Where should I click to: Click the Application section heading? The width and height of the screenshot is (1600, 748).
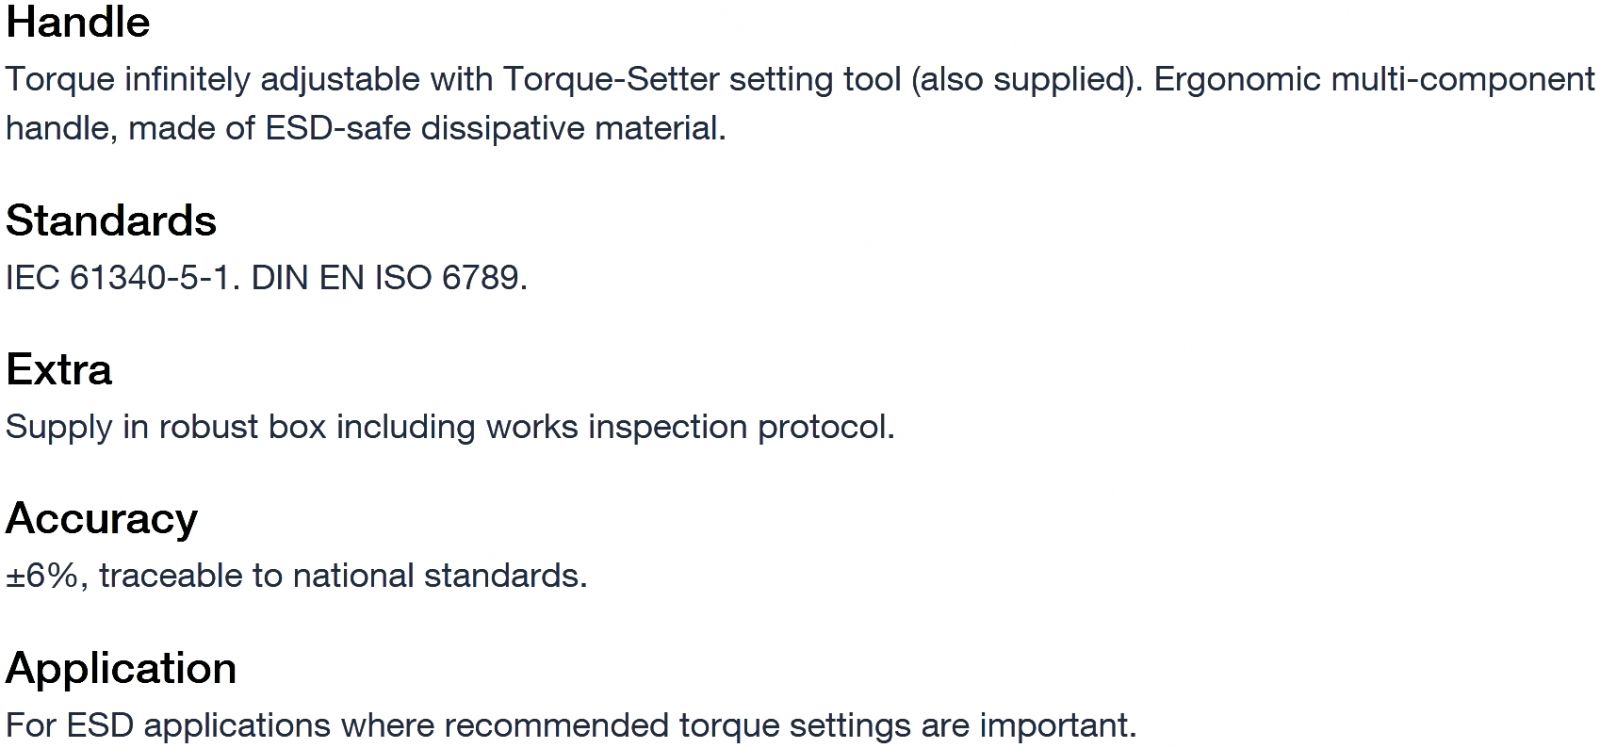pyautogui.click(x=121, y=668)
